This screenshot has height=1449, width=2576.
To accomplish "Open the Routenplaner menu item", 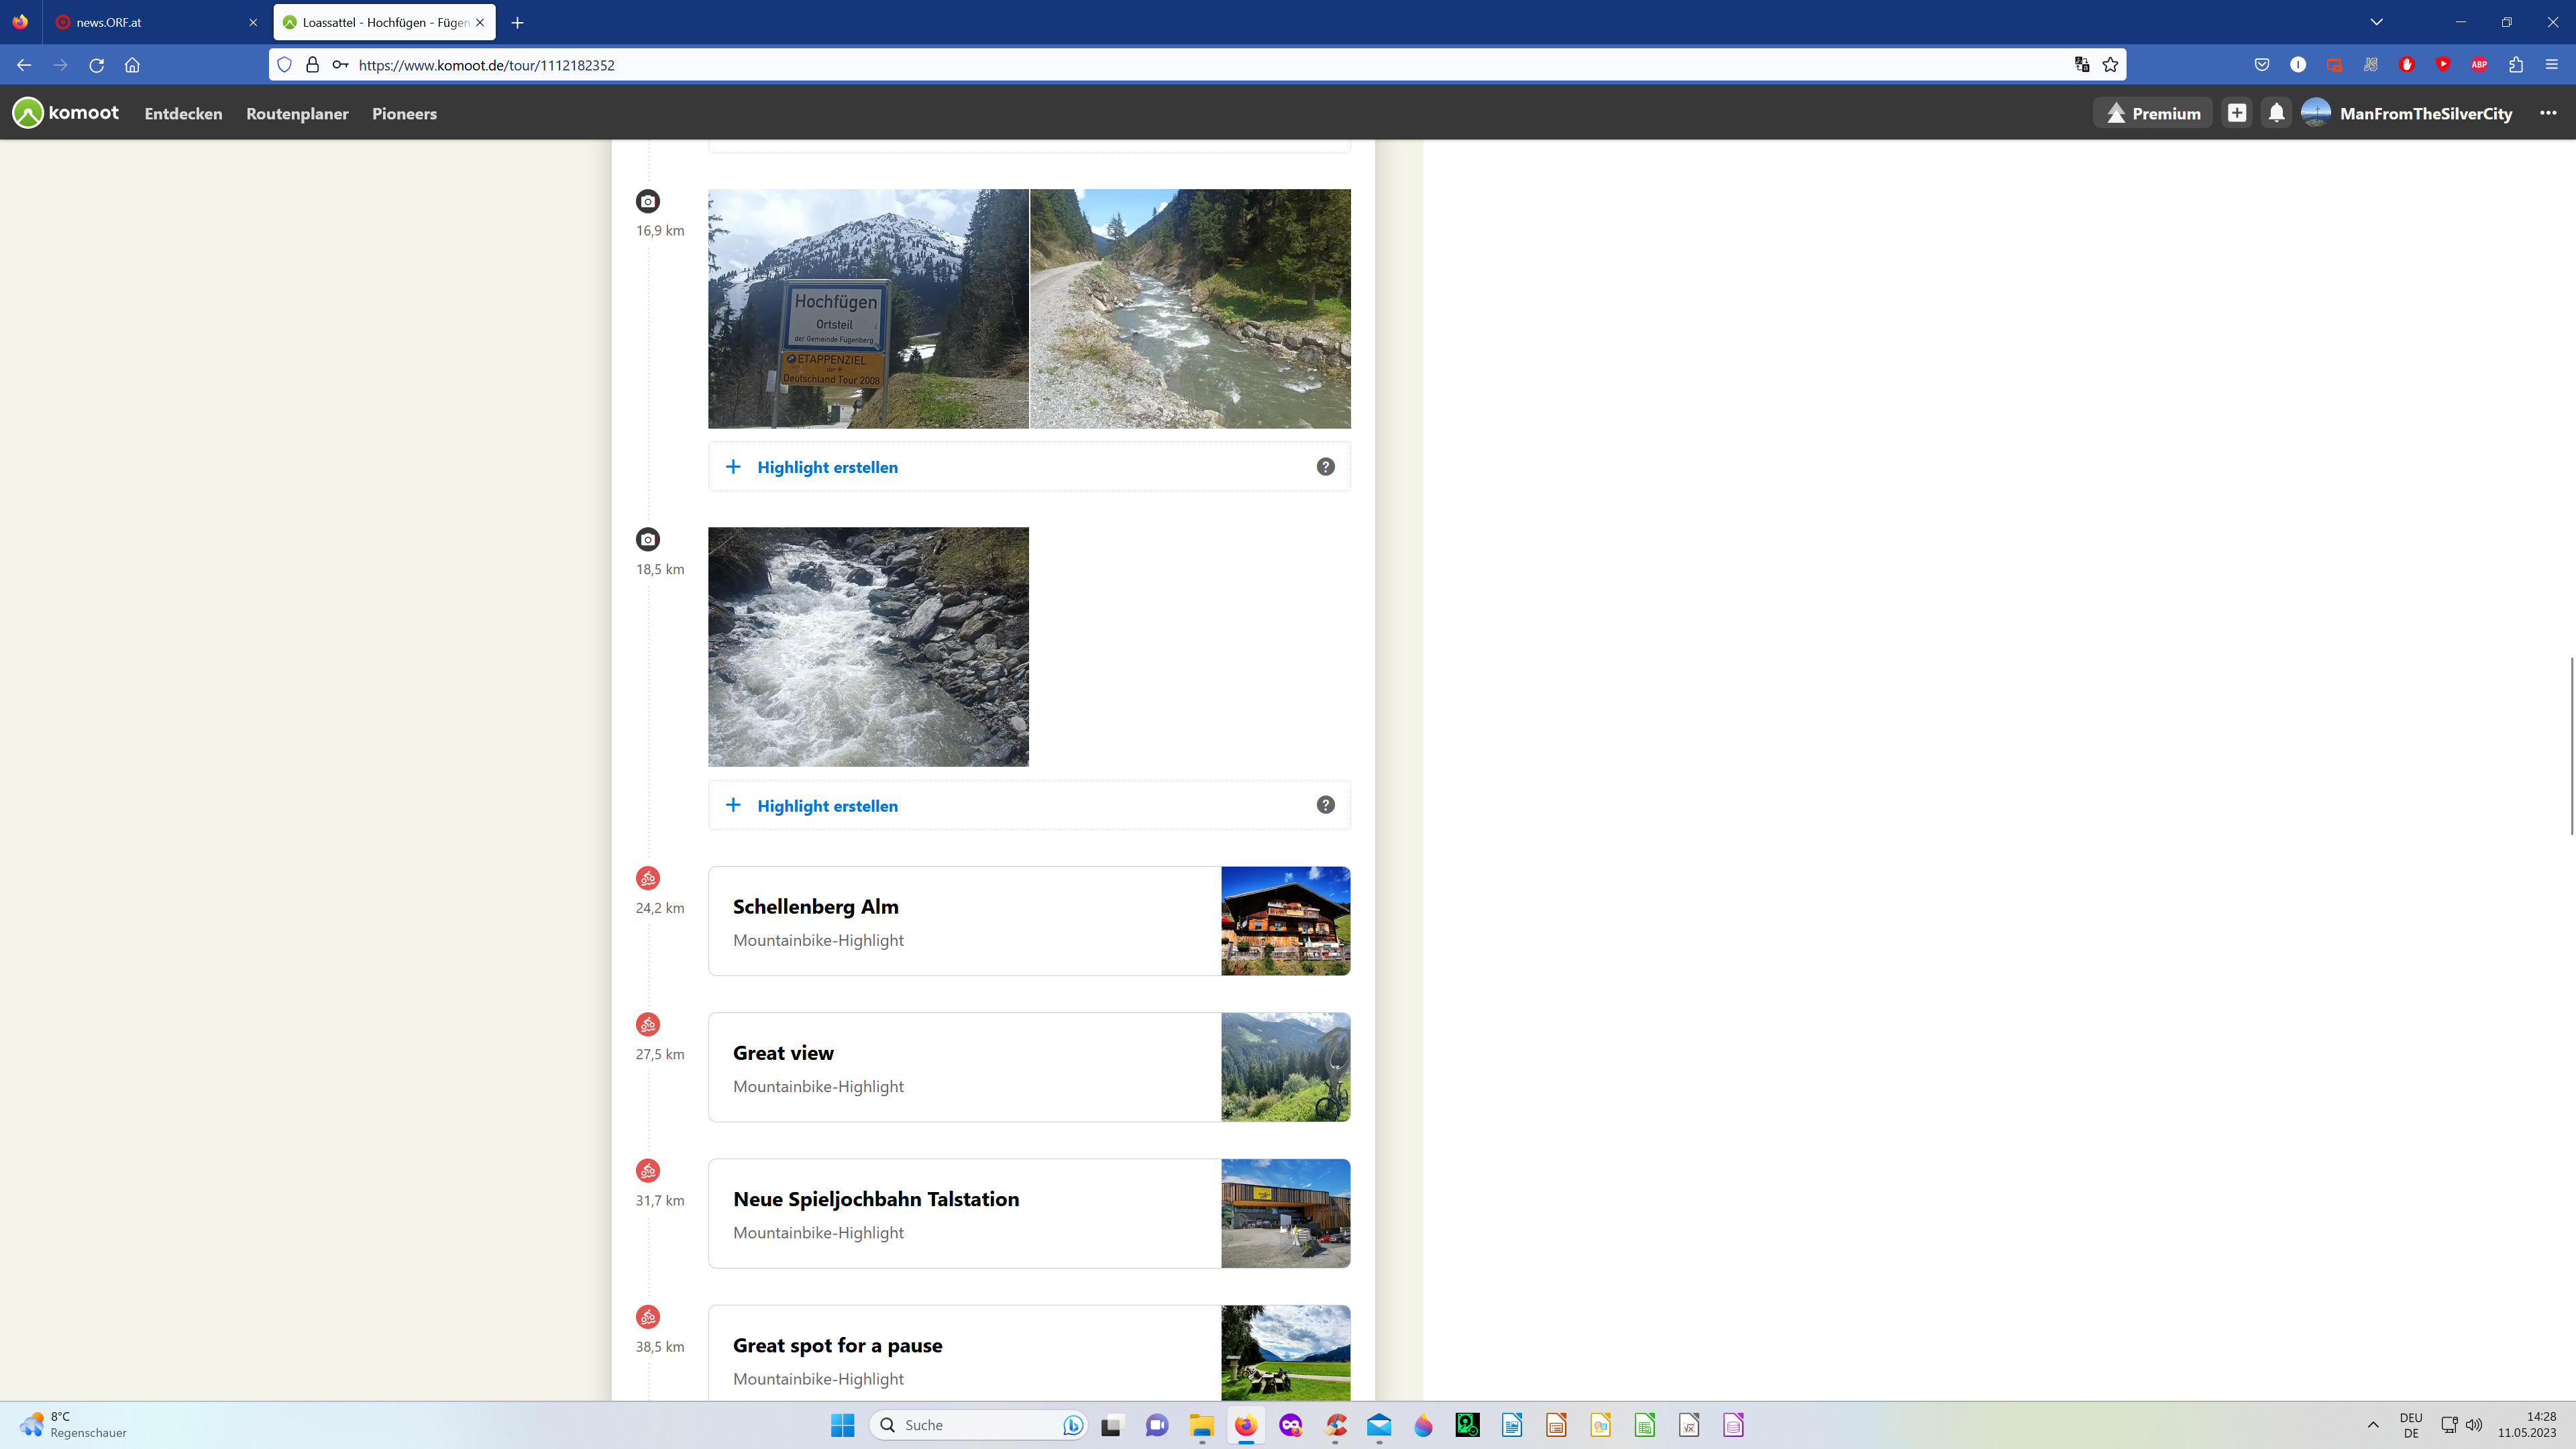I will [x=297, y=114].
